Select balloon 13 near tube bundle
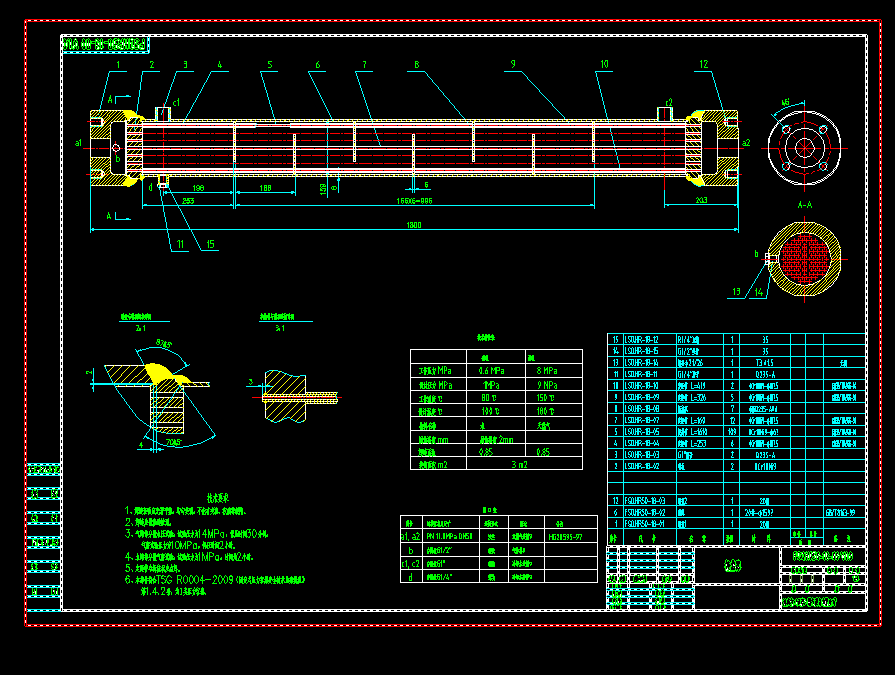895x675 pixels. click(x=738, y=292)
